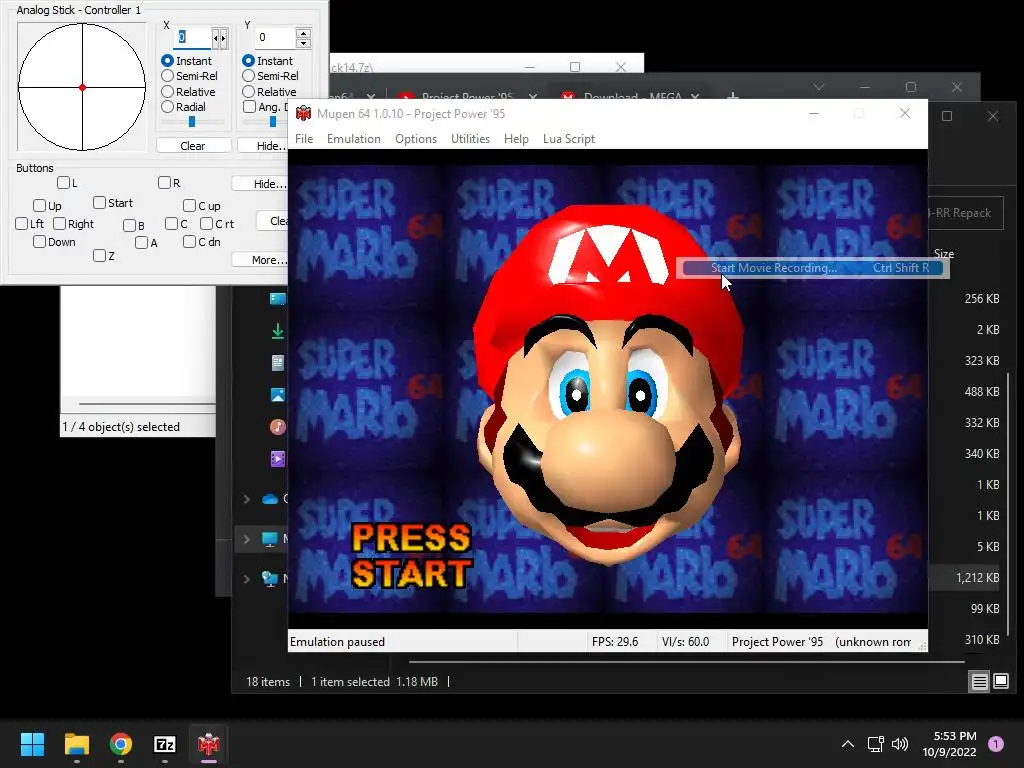The width and height of the screenshot is (1024, 768).
Task: Adjust the X axis sensitivity slider
Action: [192, 121]
